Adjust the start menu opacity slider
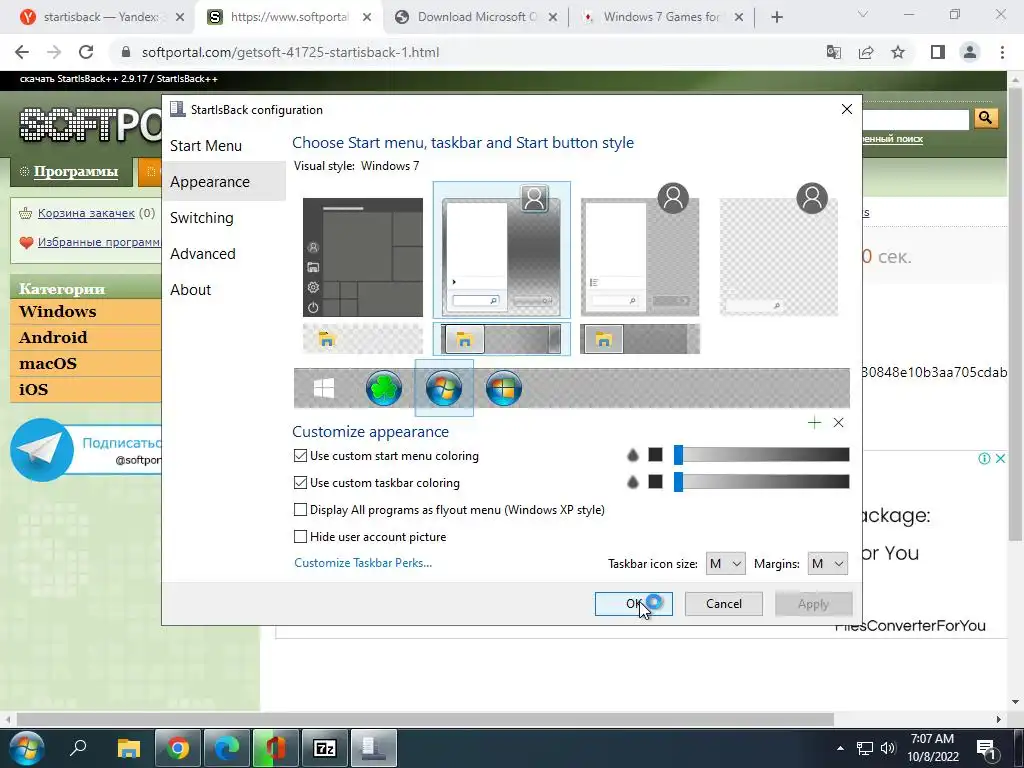The image size is (1024, 768). coord(761,455)
